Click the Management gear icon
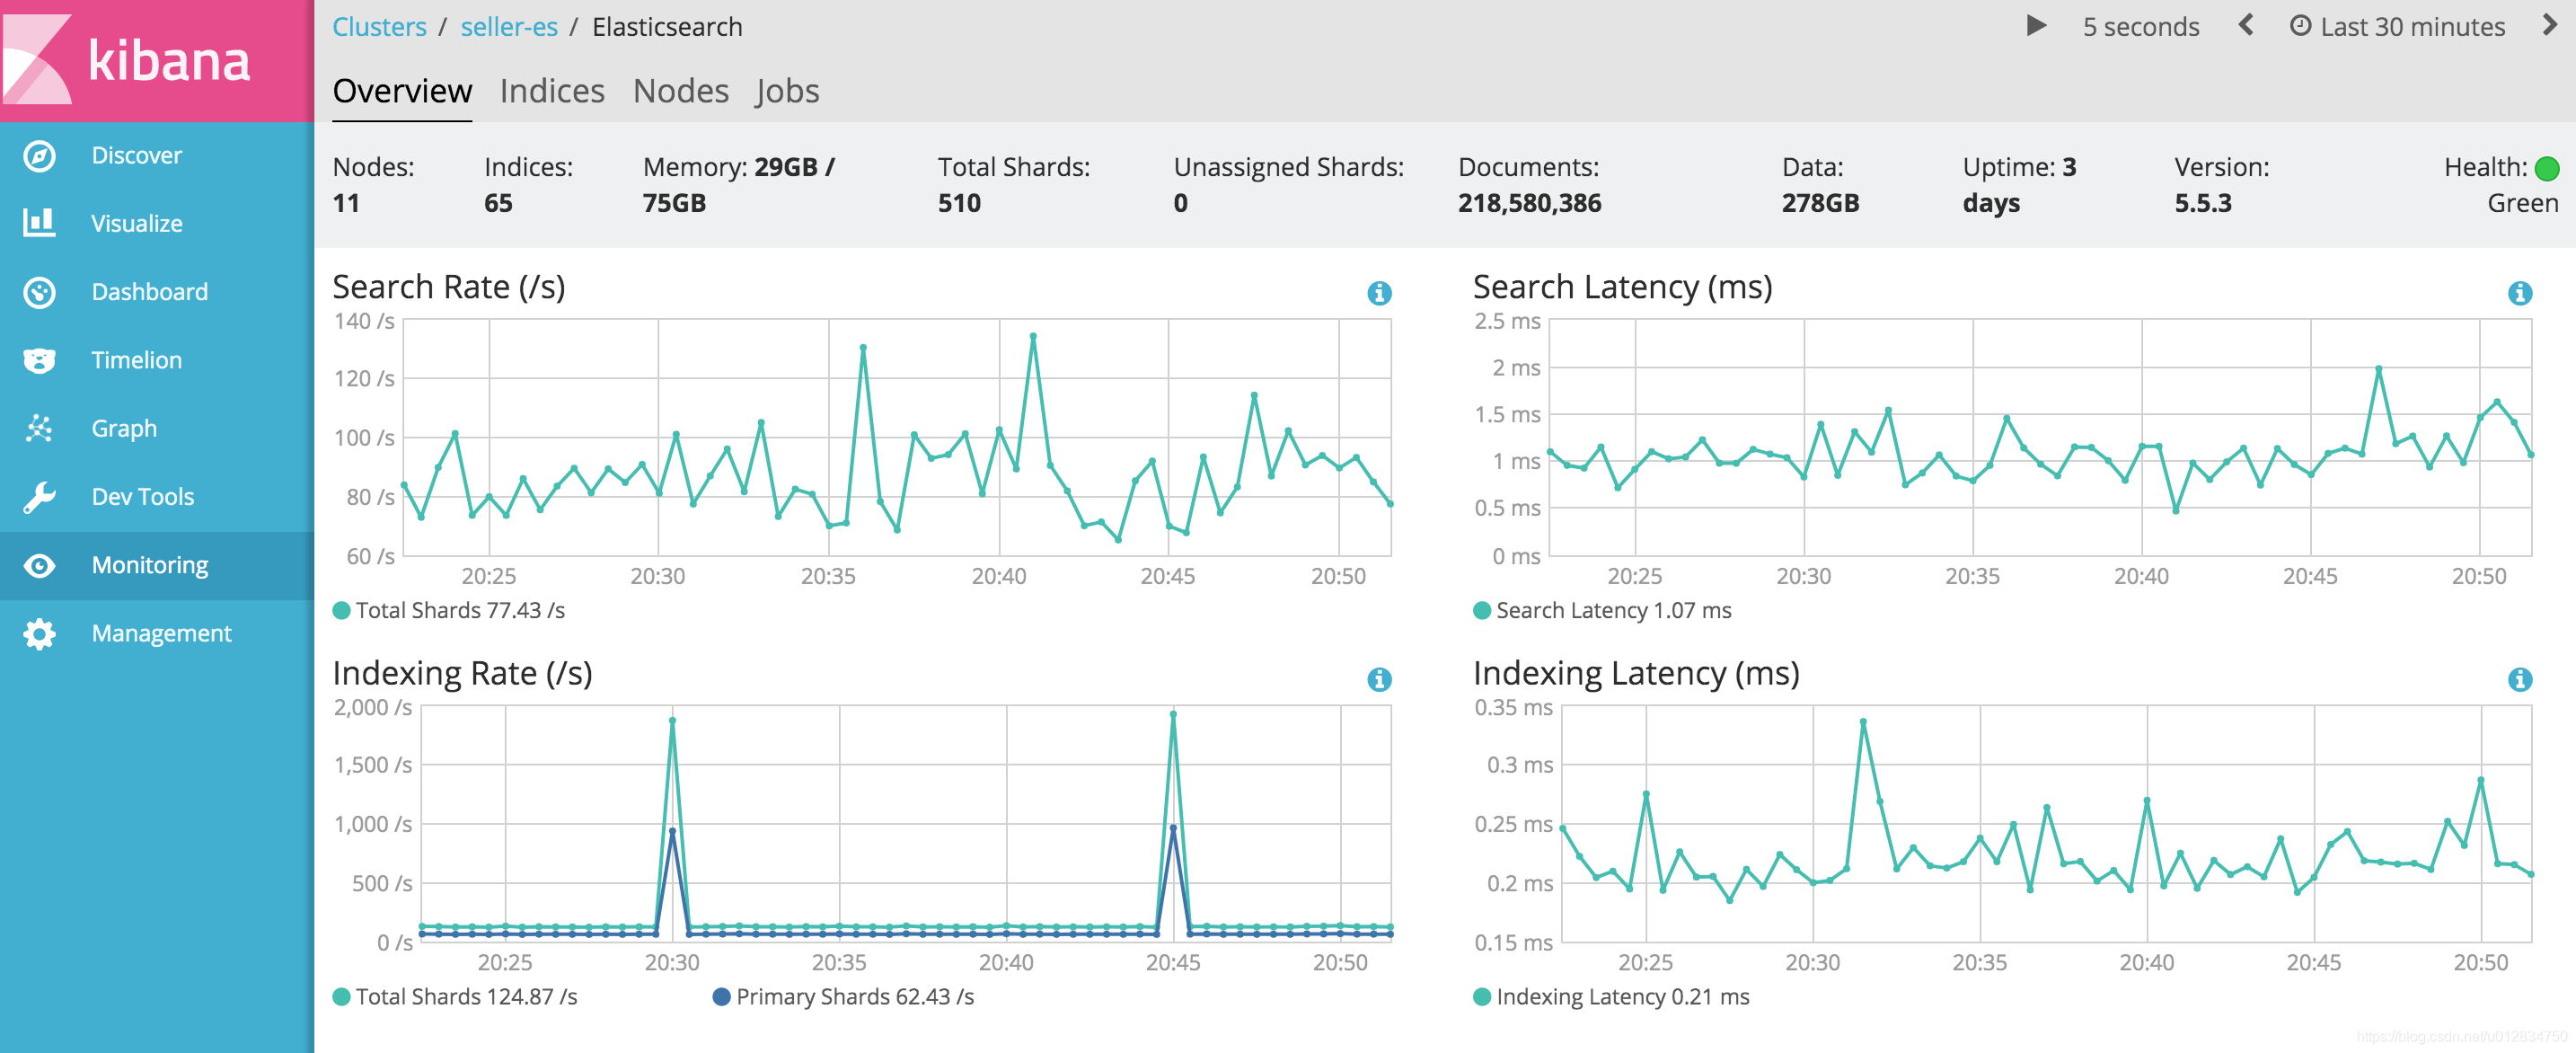Viewport: 2576px width, 1053px height. pos(39,634)
